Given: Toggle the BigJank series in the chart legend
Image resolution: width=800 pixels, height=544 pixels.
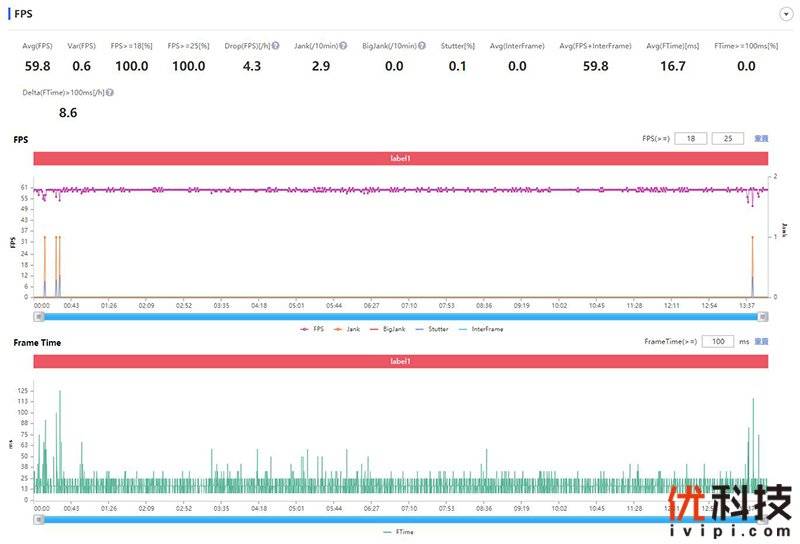Looking at the screenshot, I should tap(387, 329).
